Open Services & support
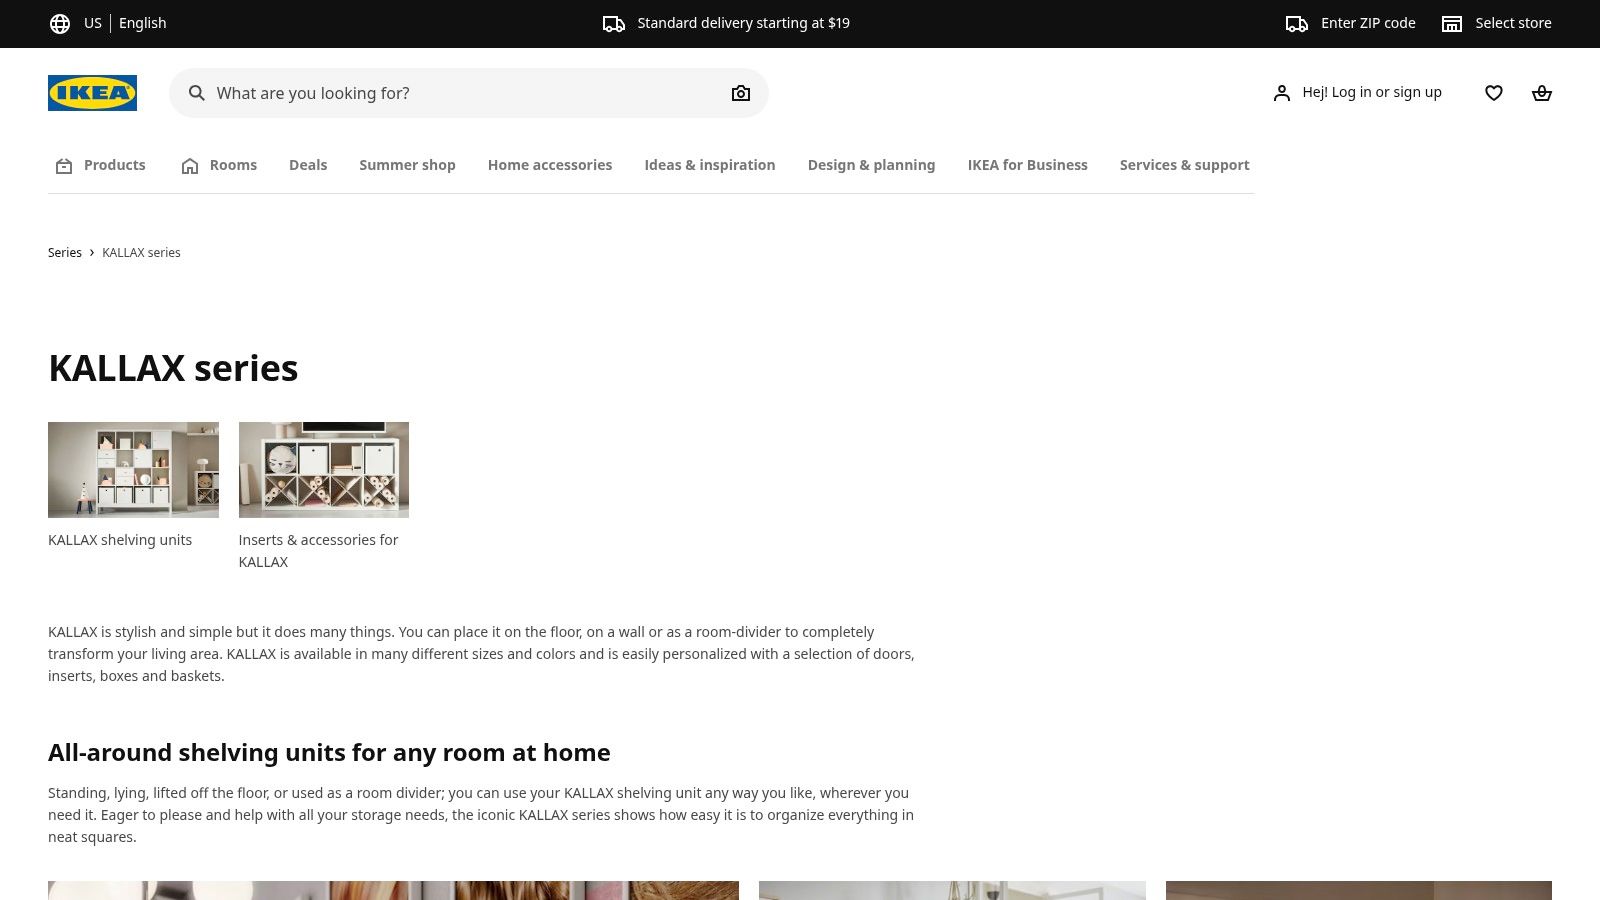 (1184, 165)
